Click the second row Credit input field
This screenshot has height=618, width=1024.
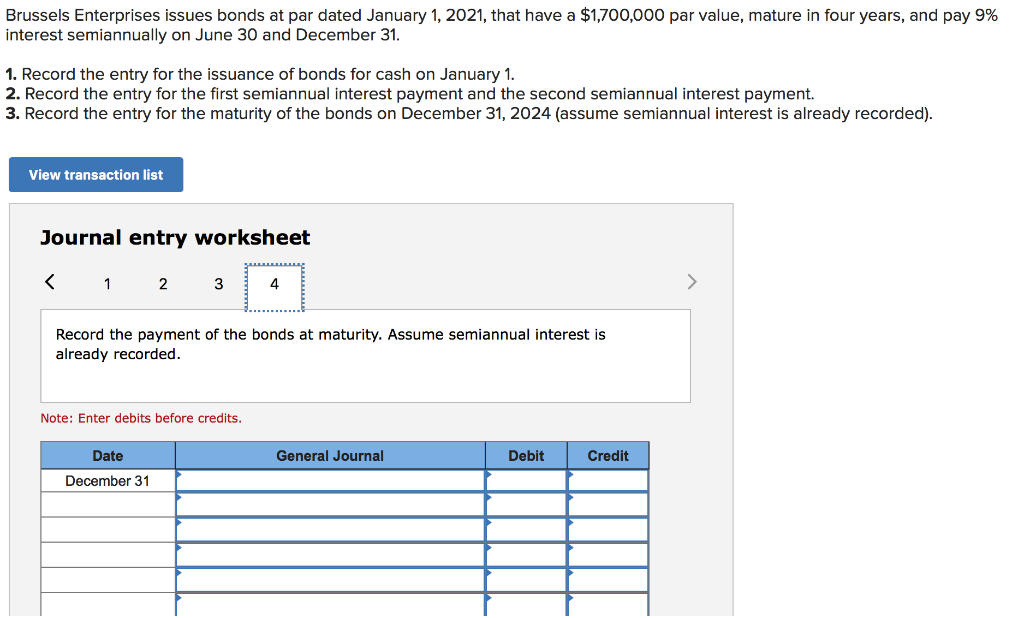[x=608, y=503]
